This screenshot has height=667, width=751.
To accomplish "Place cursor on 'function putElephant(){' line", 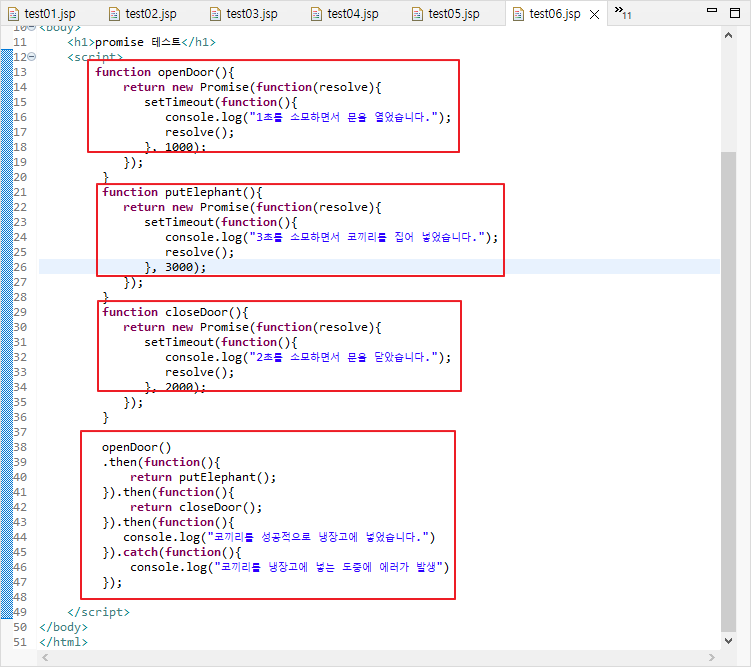I will pos(182,192).
